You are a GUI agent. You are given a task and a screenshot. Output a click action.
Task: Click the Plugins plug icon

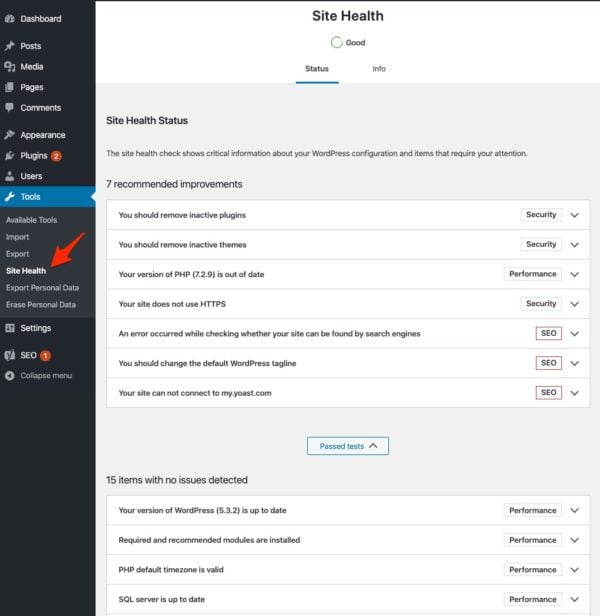coord(10,156)
